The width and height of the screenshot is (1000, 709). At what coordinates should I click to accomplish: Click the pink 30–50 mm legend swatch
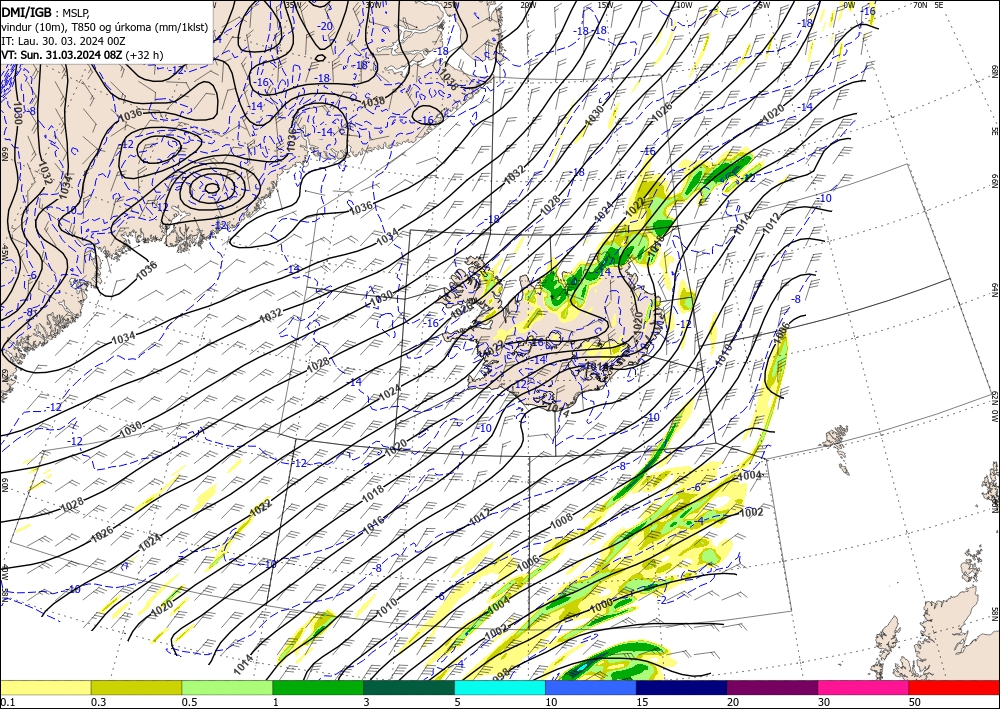[864, 687]
